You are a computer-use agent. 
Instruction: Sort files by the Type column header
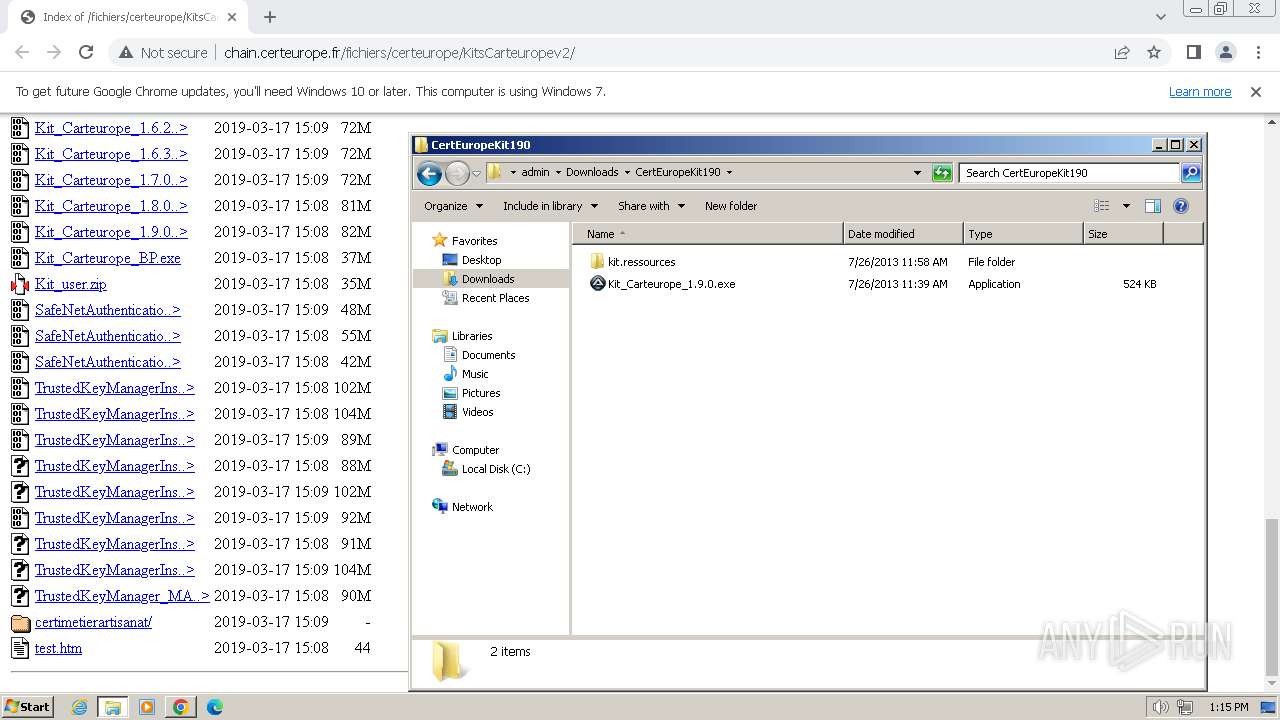pyautogui.click(x=1024, y=234)
